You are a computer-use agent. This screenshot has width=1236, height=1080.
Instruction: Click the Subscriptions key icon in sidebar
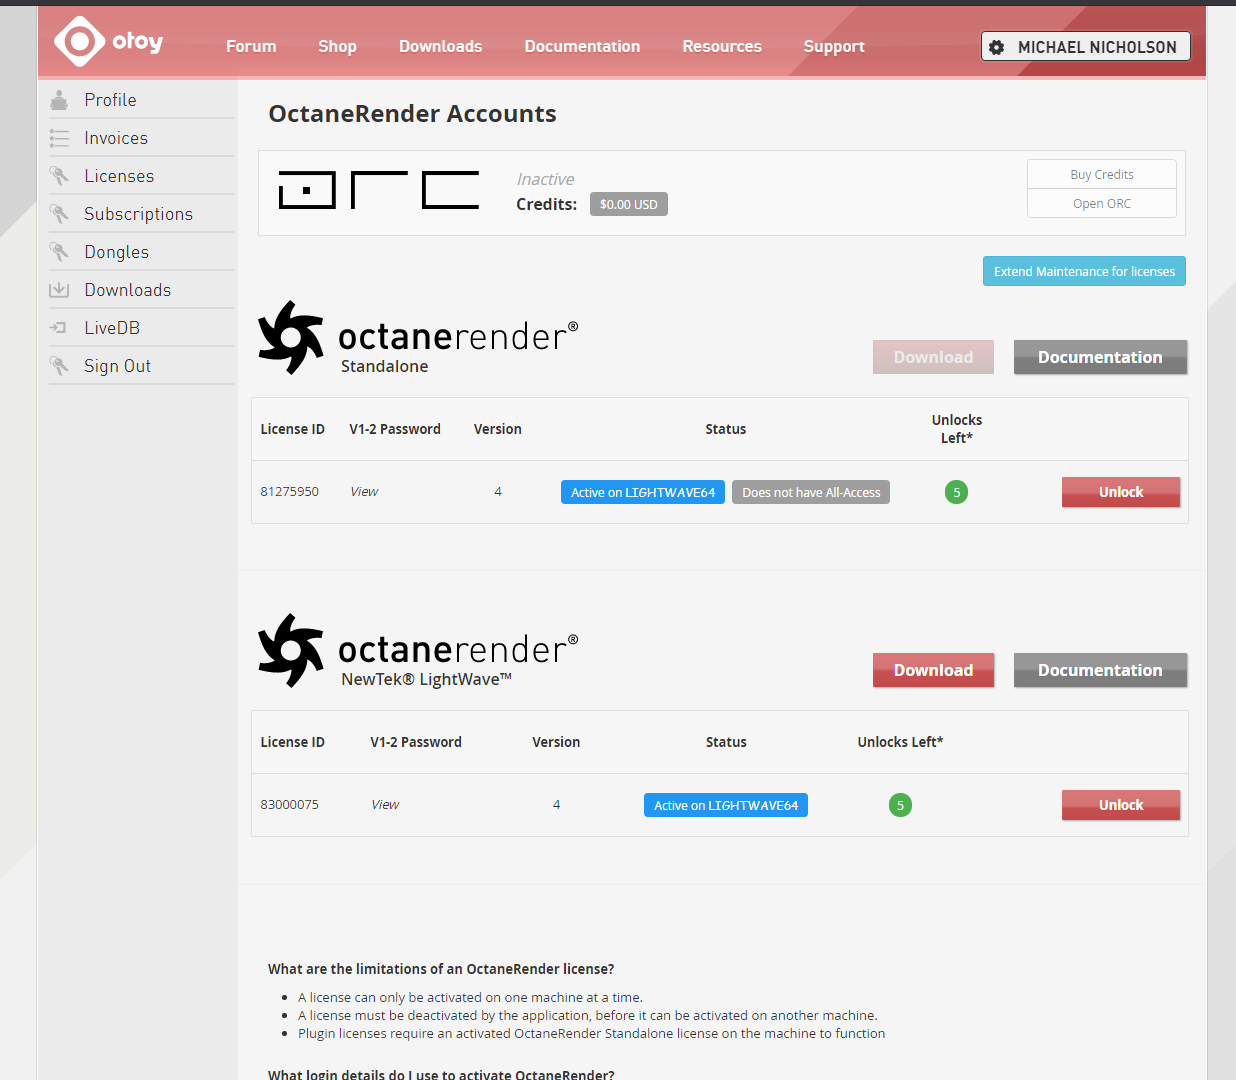pyautogui.click(x=59, y=214)
